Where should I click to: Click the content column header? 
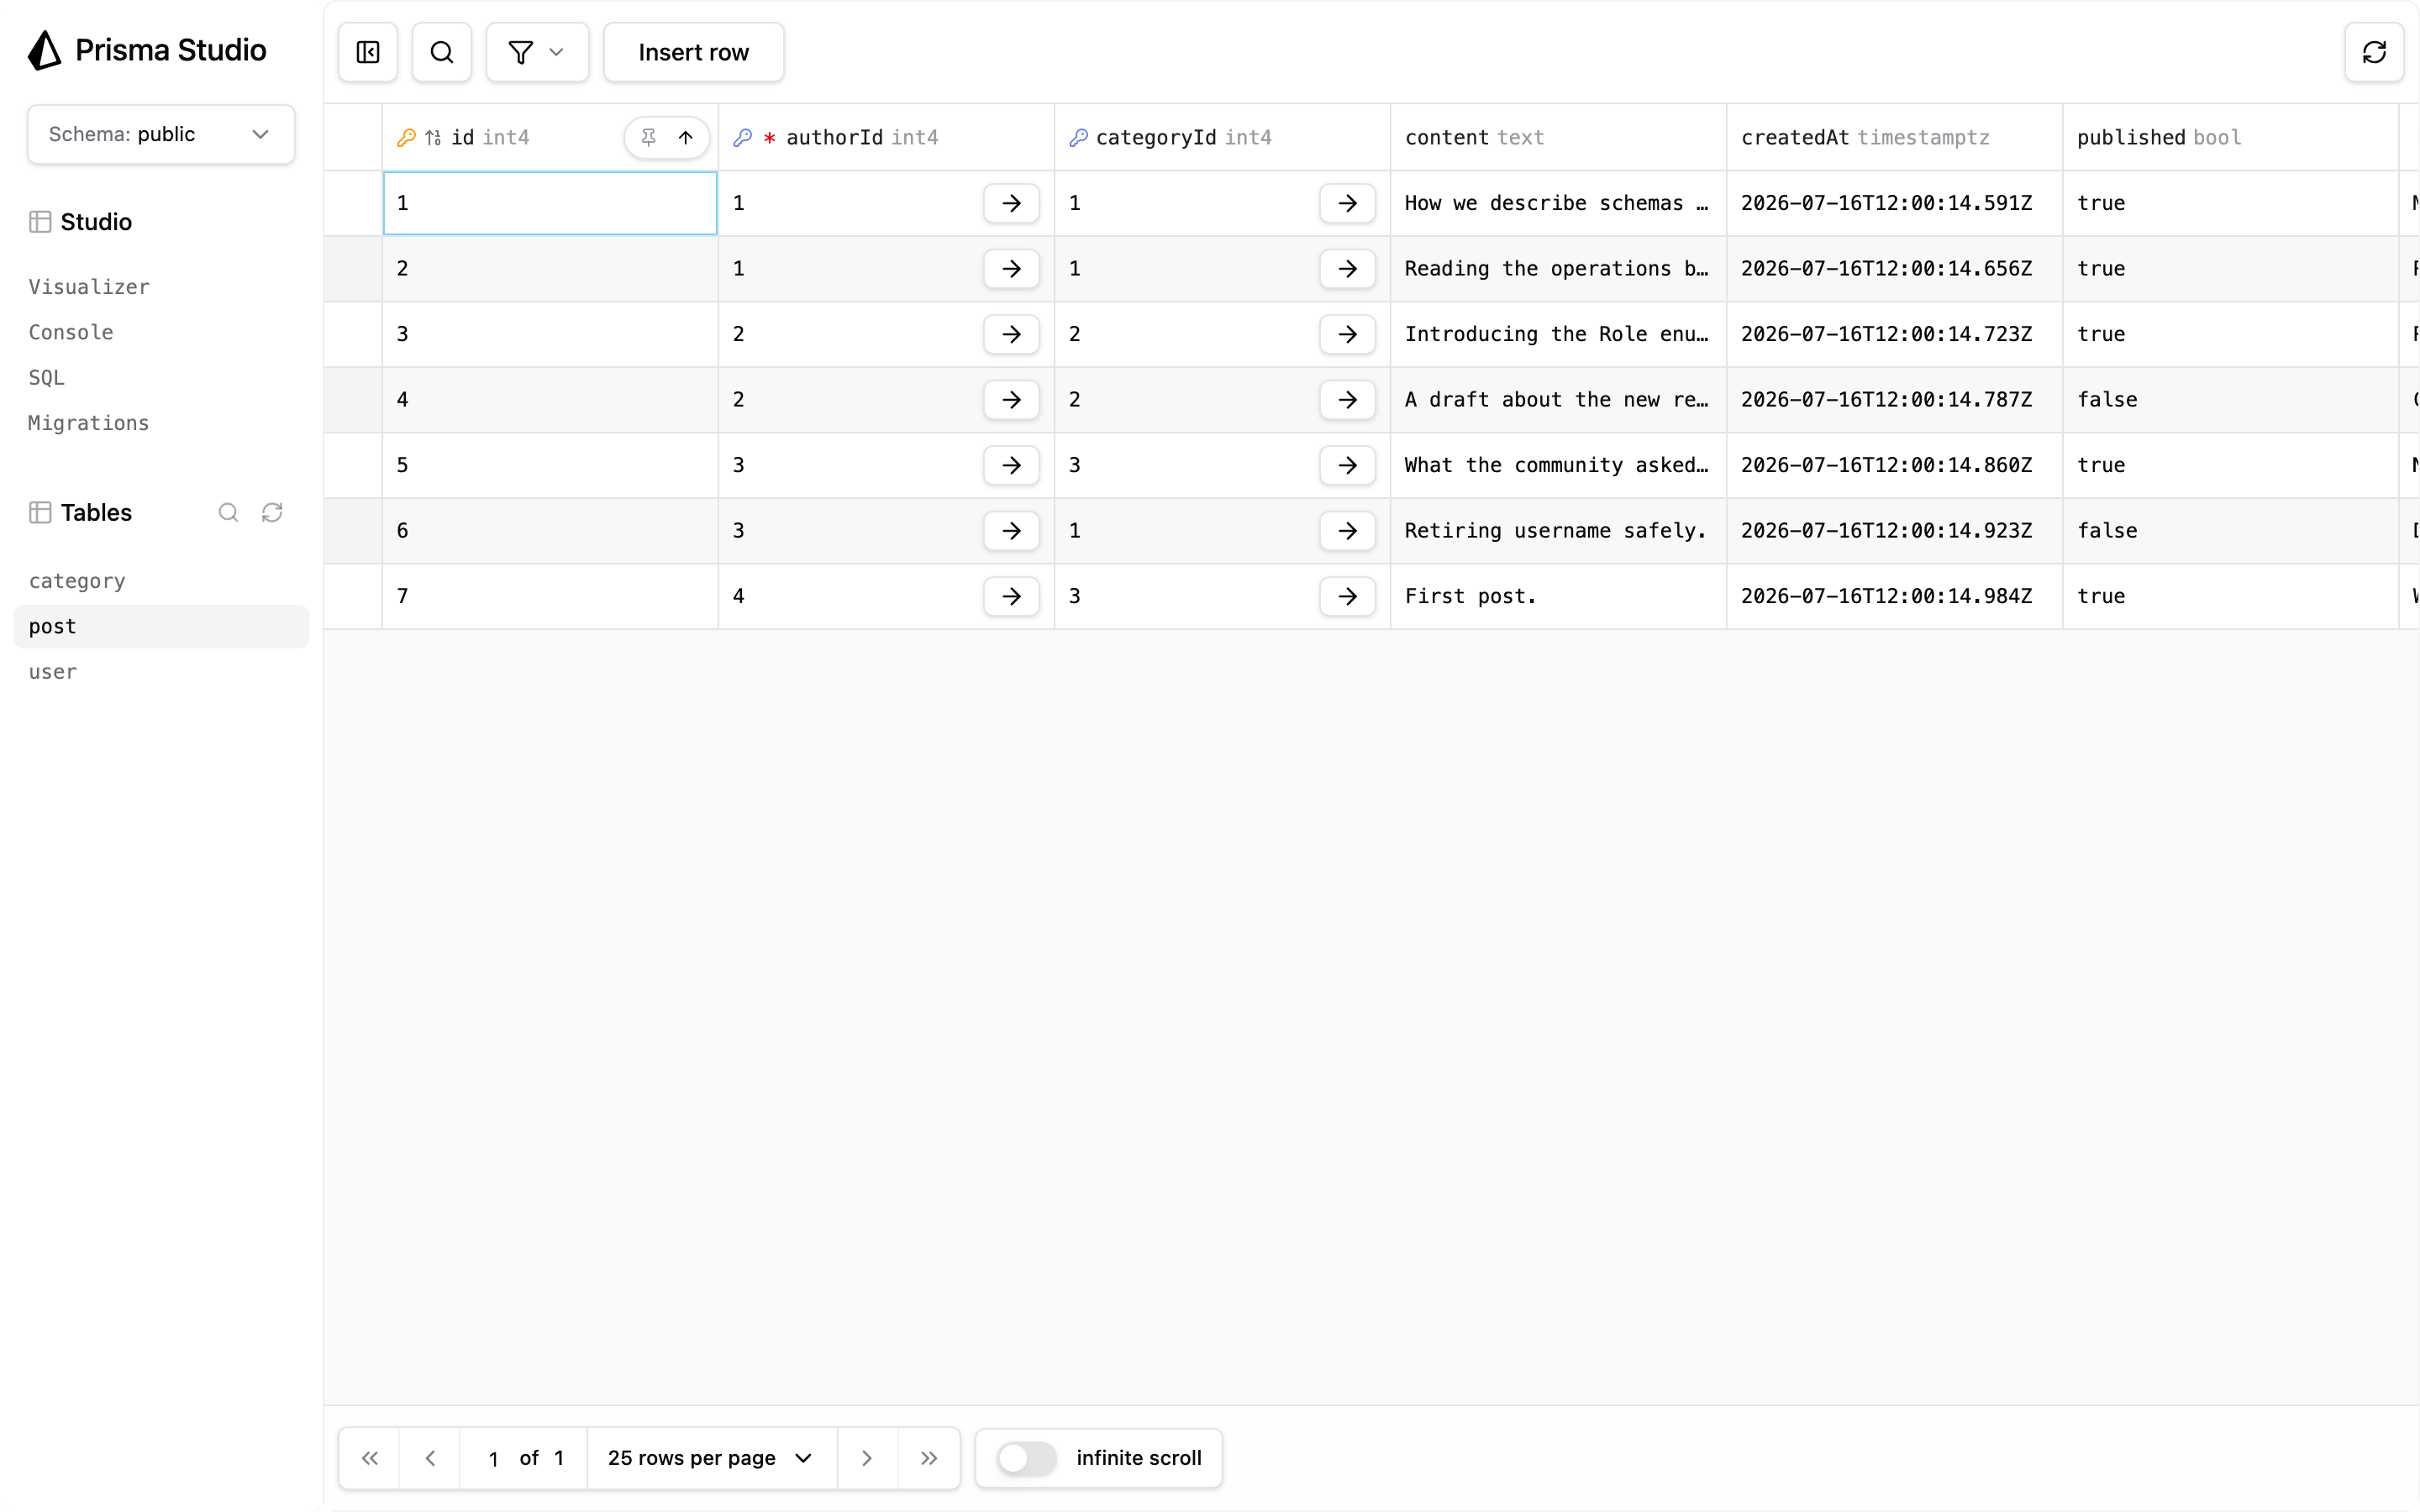click(1558, 137)
